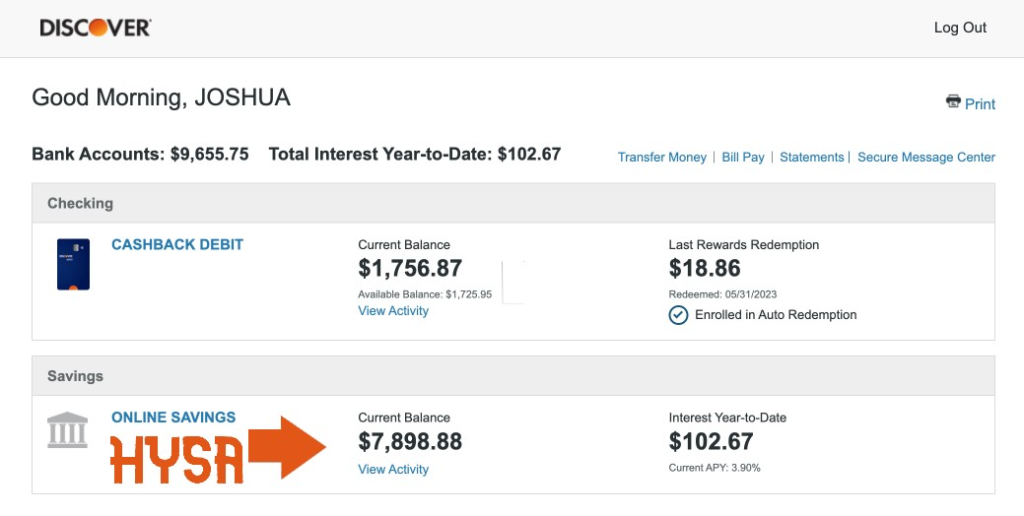The image size is (1024, 516).
Task: Click the printer icon
Action: click(x=953, y=102)
